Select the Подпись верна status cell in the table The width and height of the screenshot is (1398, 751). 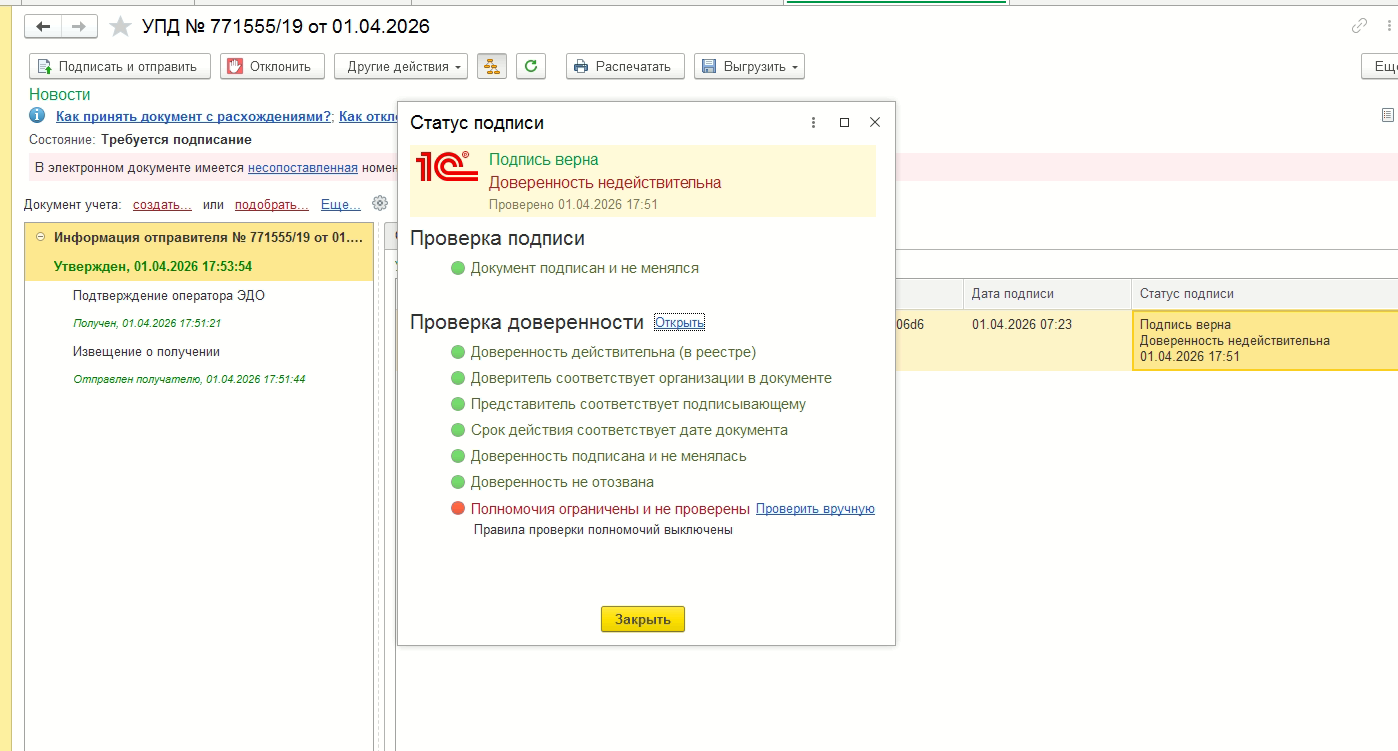pyautogui.click(x=1265, y=341)
